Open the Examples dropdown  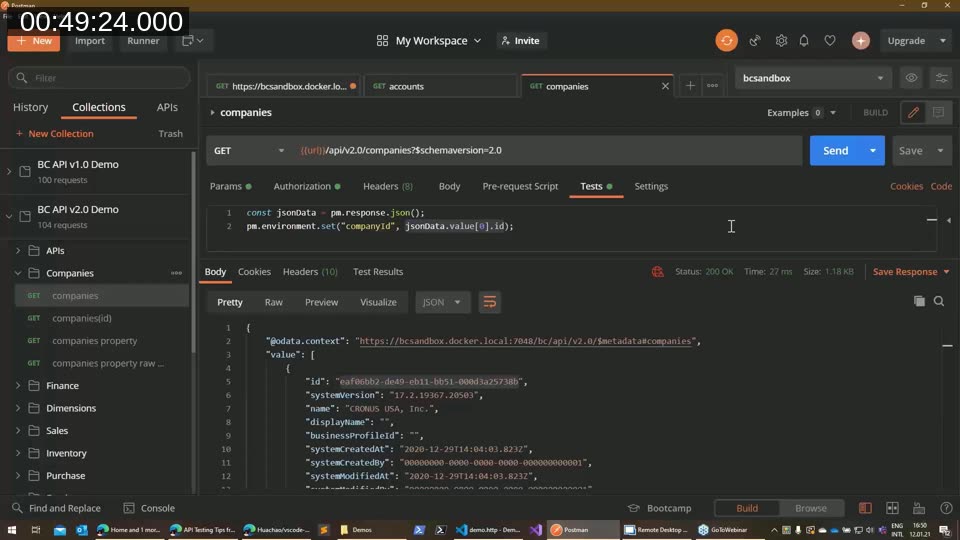(x=801, y=113)
